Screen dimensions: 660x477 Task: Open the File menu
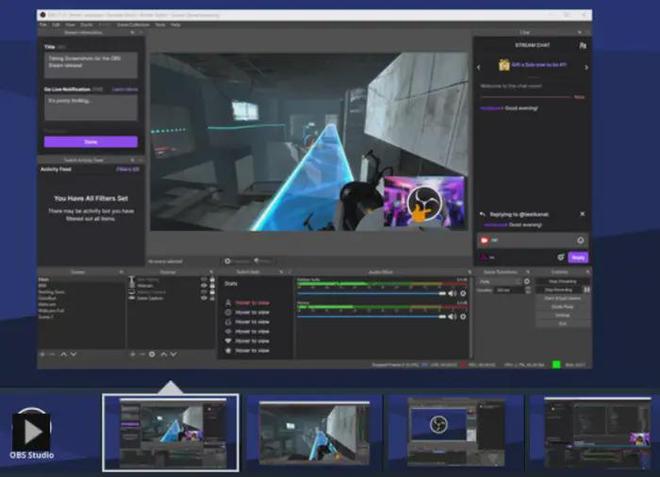coord(43,24)
